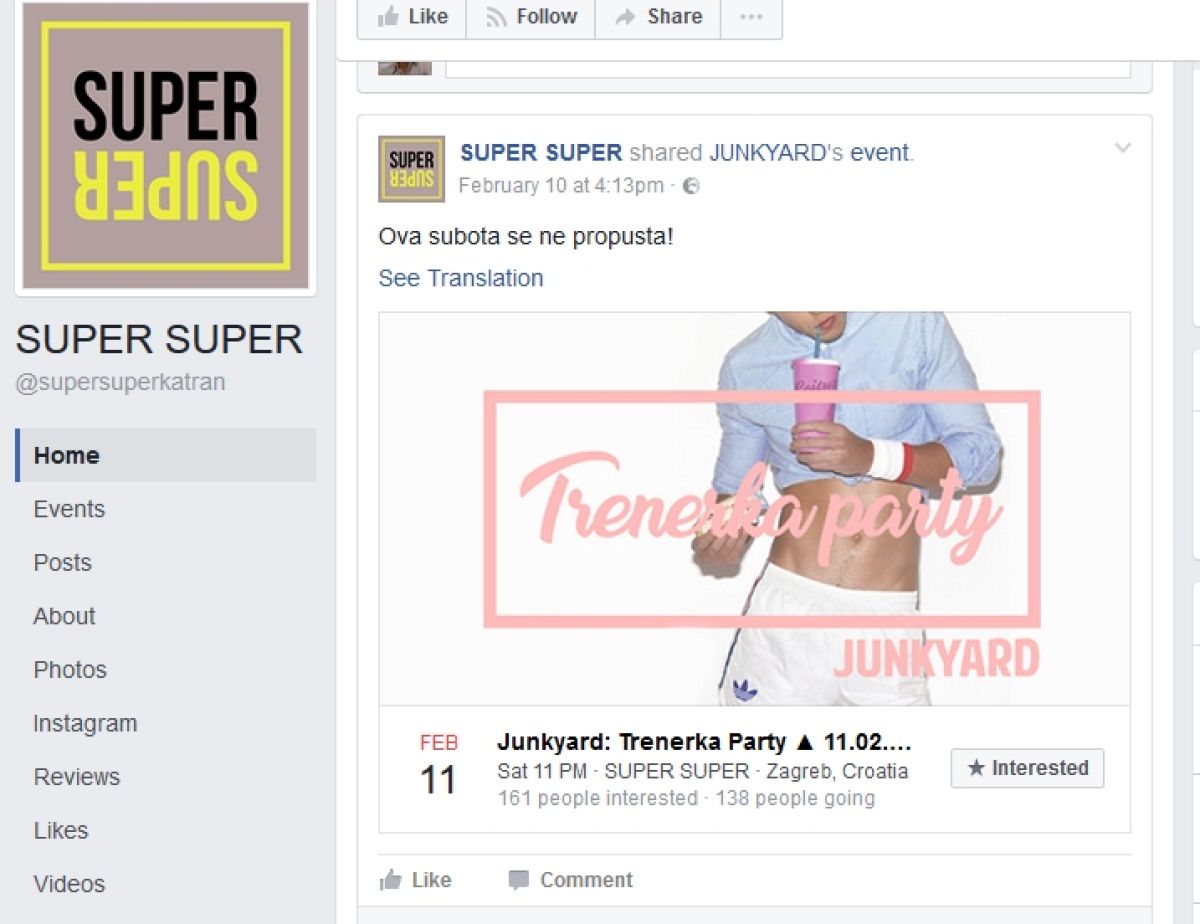
Task: Open the three-dots more options menu
Action: pos(751,17)
